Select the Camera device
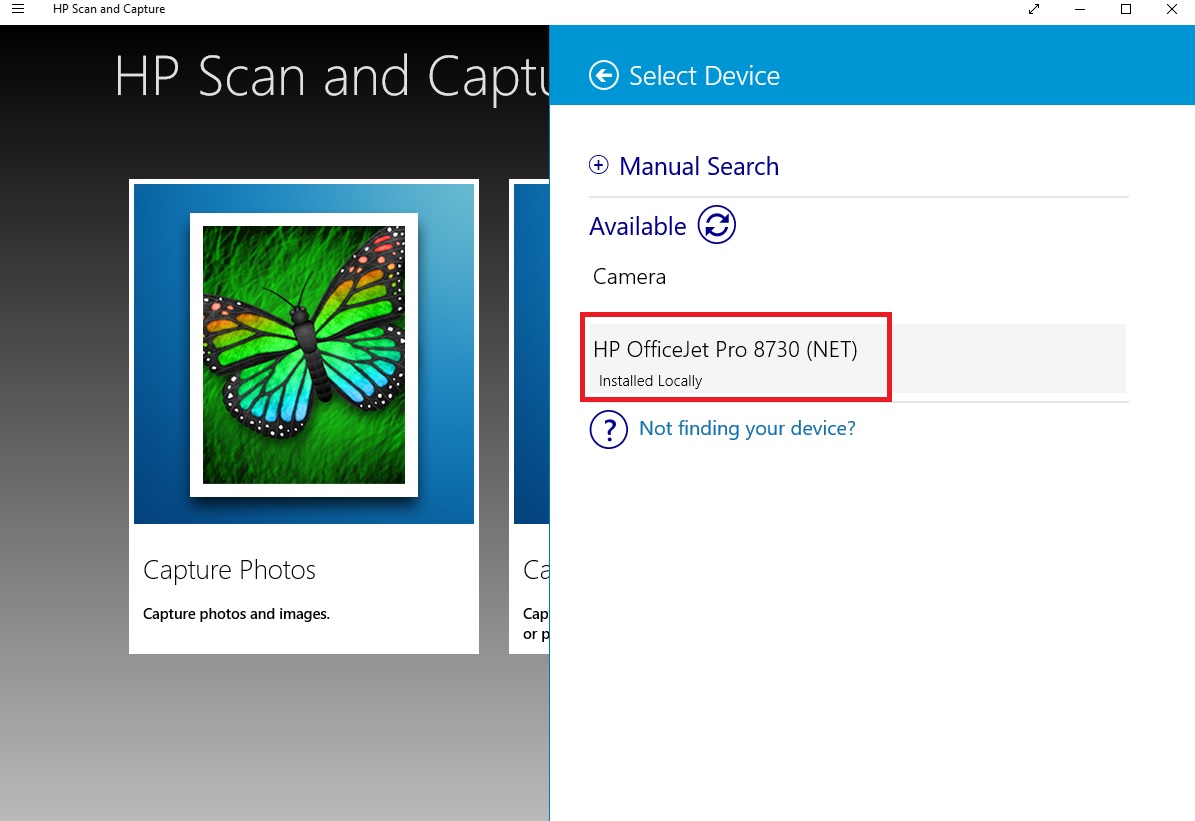 630,277
